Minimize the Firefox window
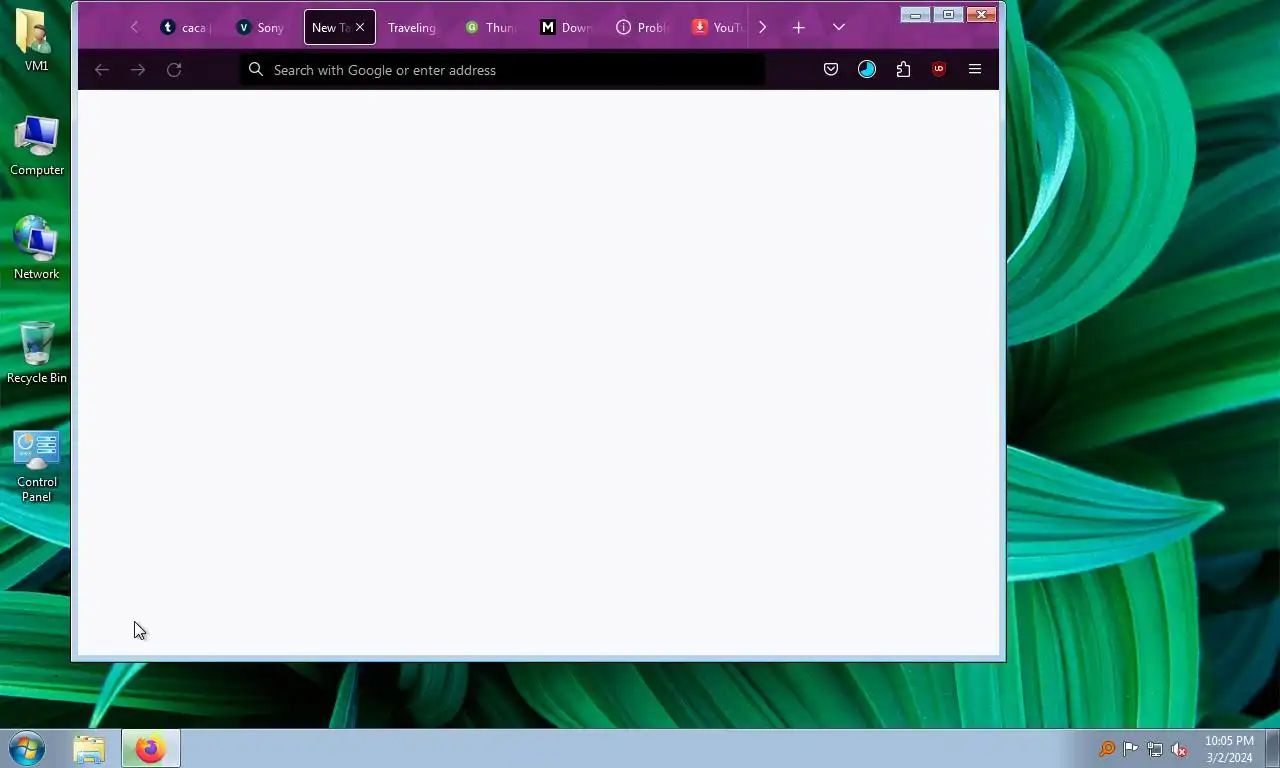The image size is (1280, 768). [x=914, y=15]
